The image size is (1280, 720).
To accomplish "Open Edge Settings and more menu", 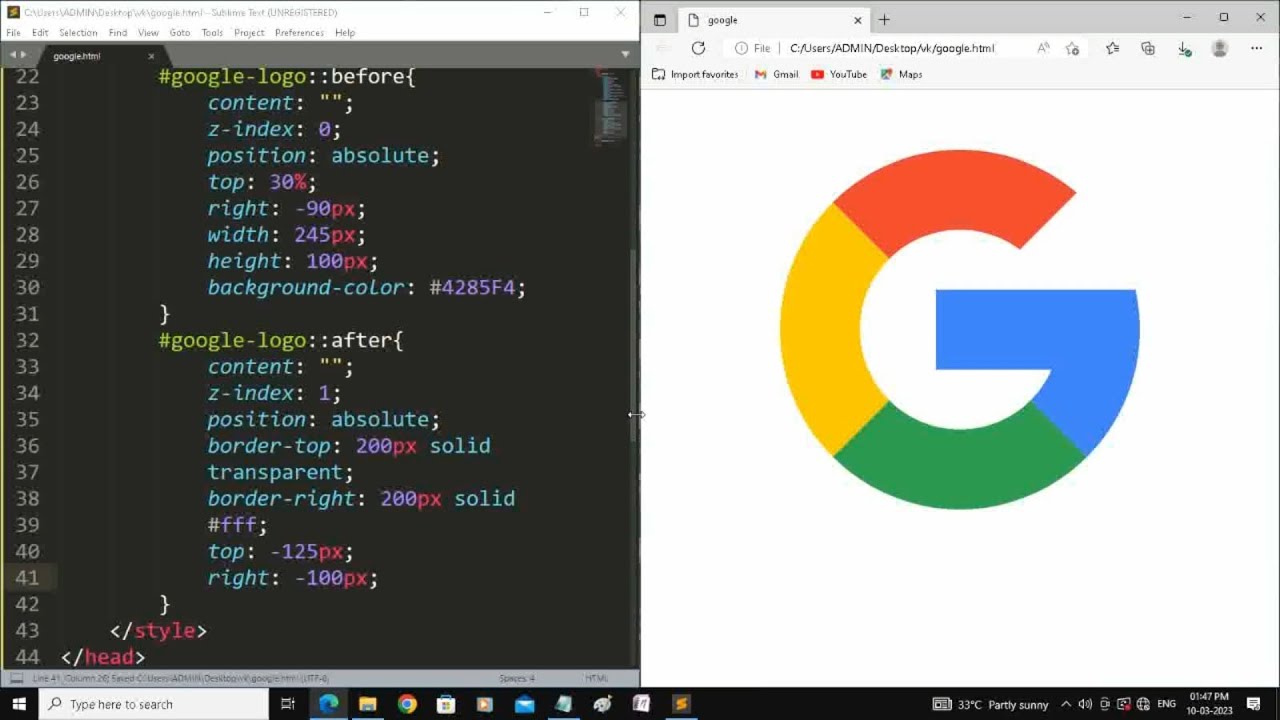I will (1257, 48).
